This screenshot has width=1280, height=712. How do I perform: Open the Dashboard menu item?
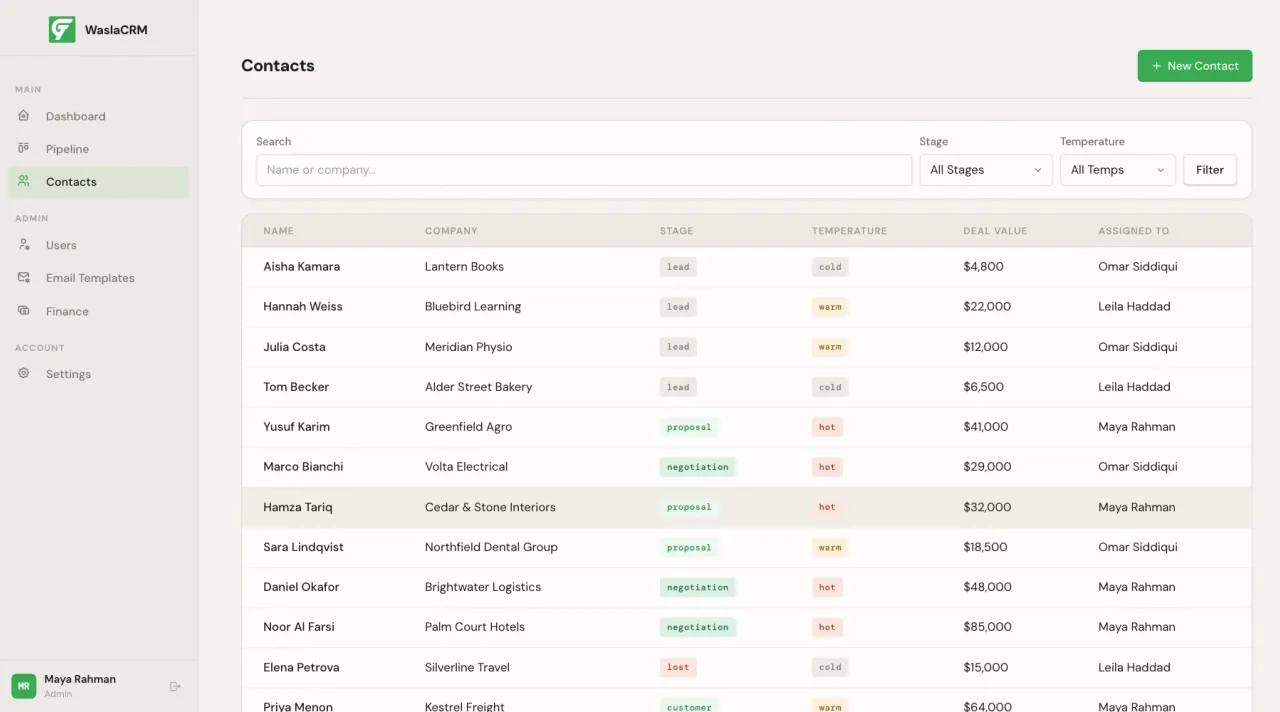point(98,116)
